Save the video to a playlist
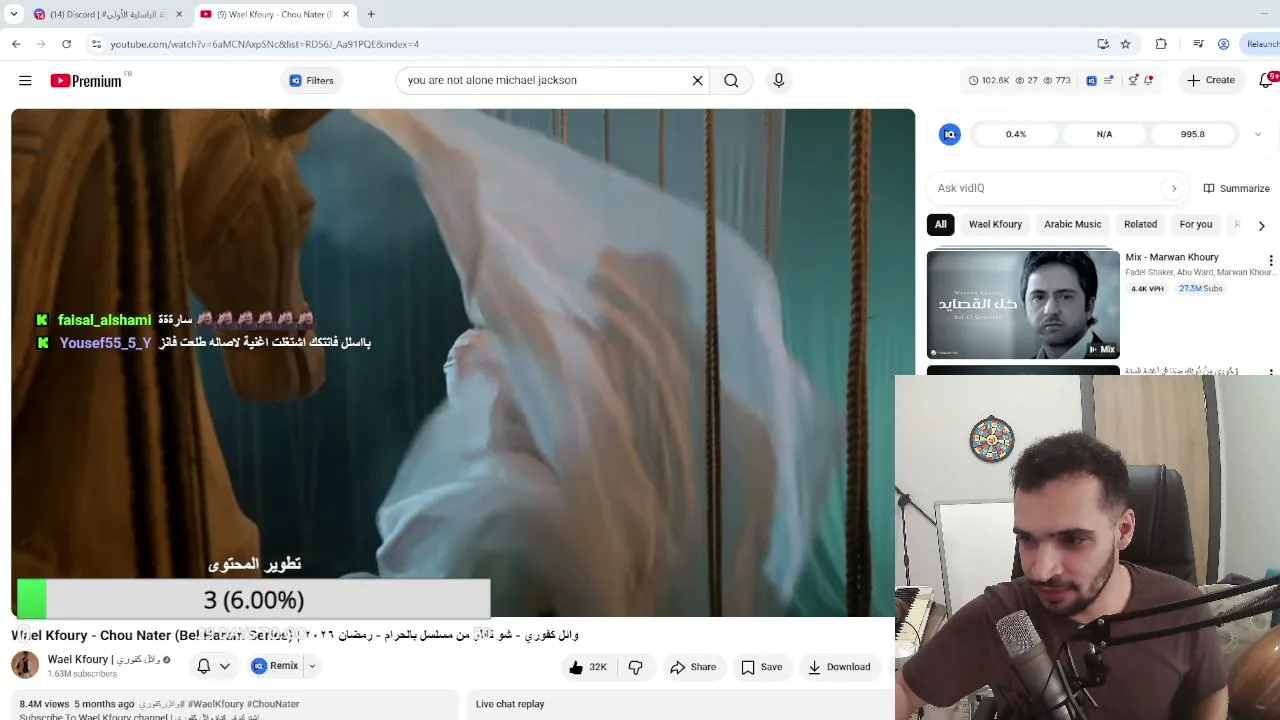1280x720 pixels. (x=762, y=667)
